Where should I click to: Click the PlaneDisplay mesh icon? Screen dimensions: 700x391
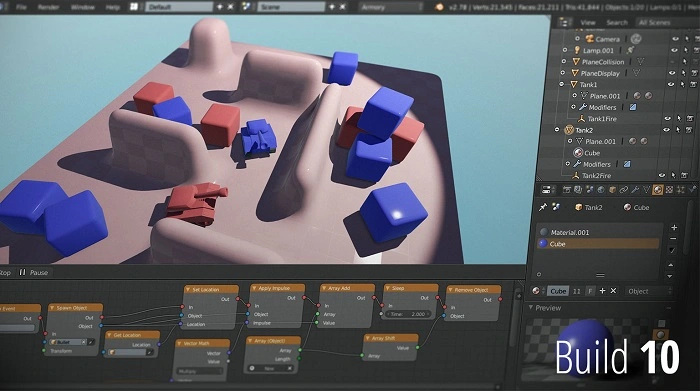tap(575, 73)
